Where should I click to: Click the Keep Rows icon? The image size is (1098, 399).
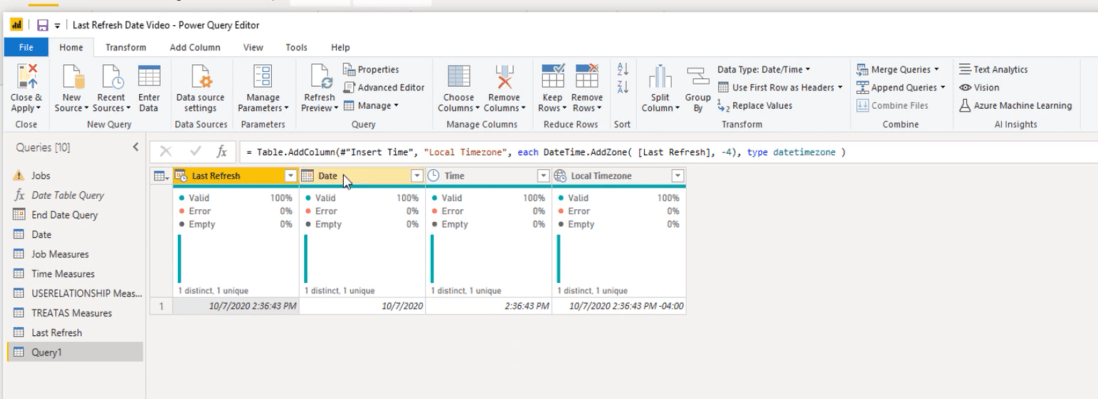click(x=553, y=77)
